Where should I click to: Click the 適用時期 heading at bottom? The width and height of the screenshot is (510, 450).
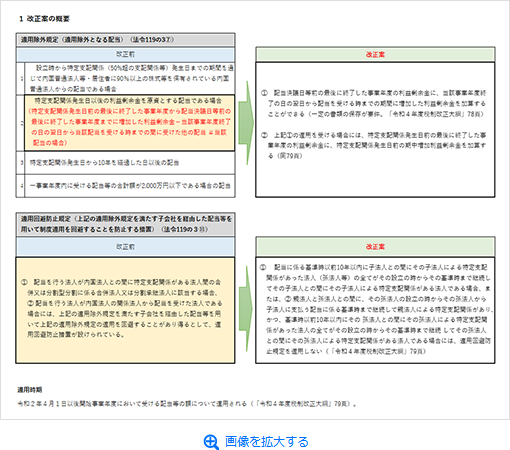tap(30, 390)
